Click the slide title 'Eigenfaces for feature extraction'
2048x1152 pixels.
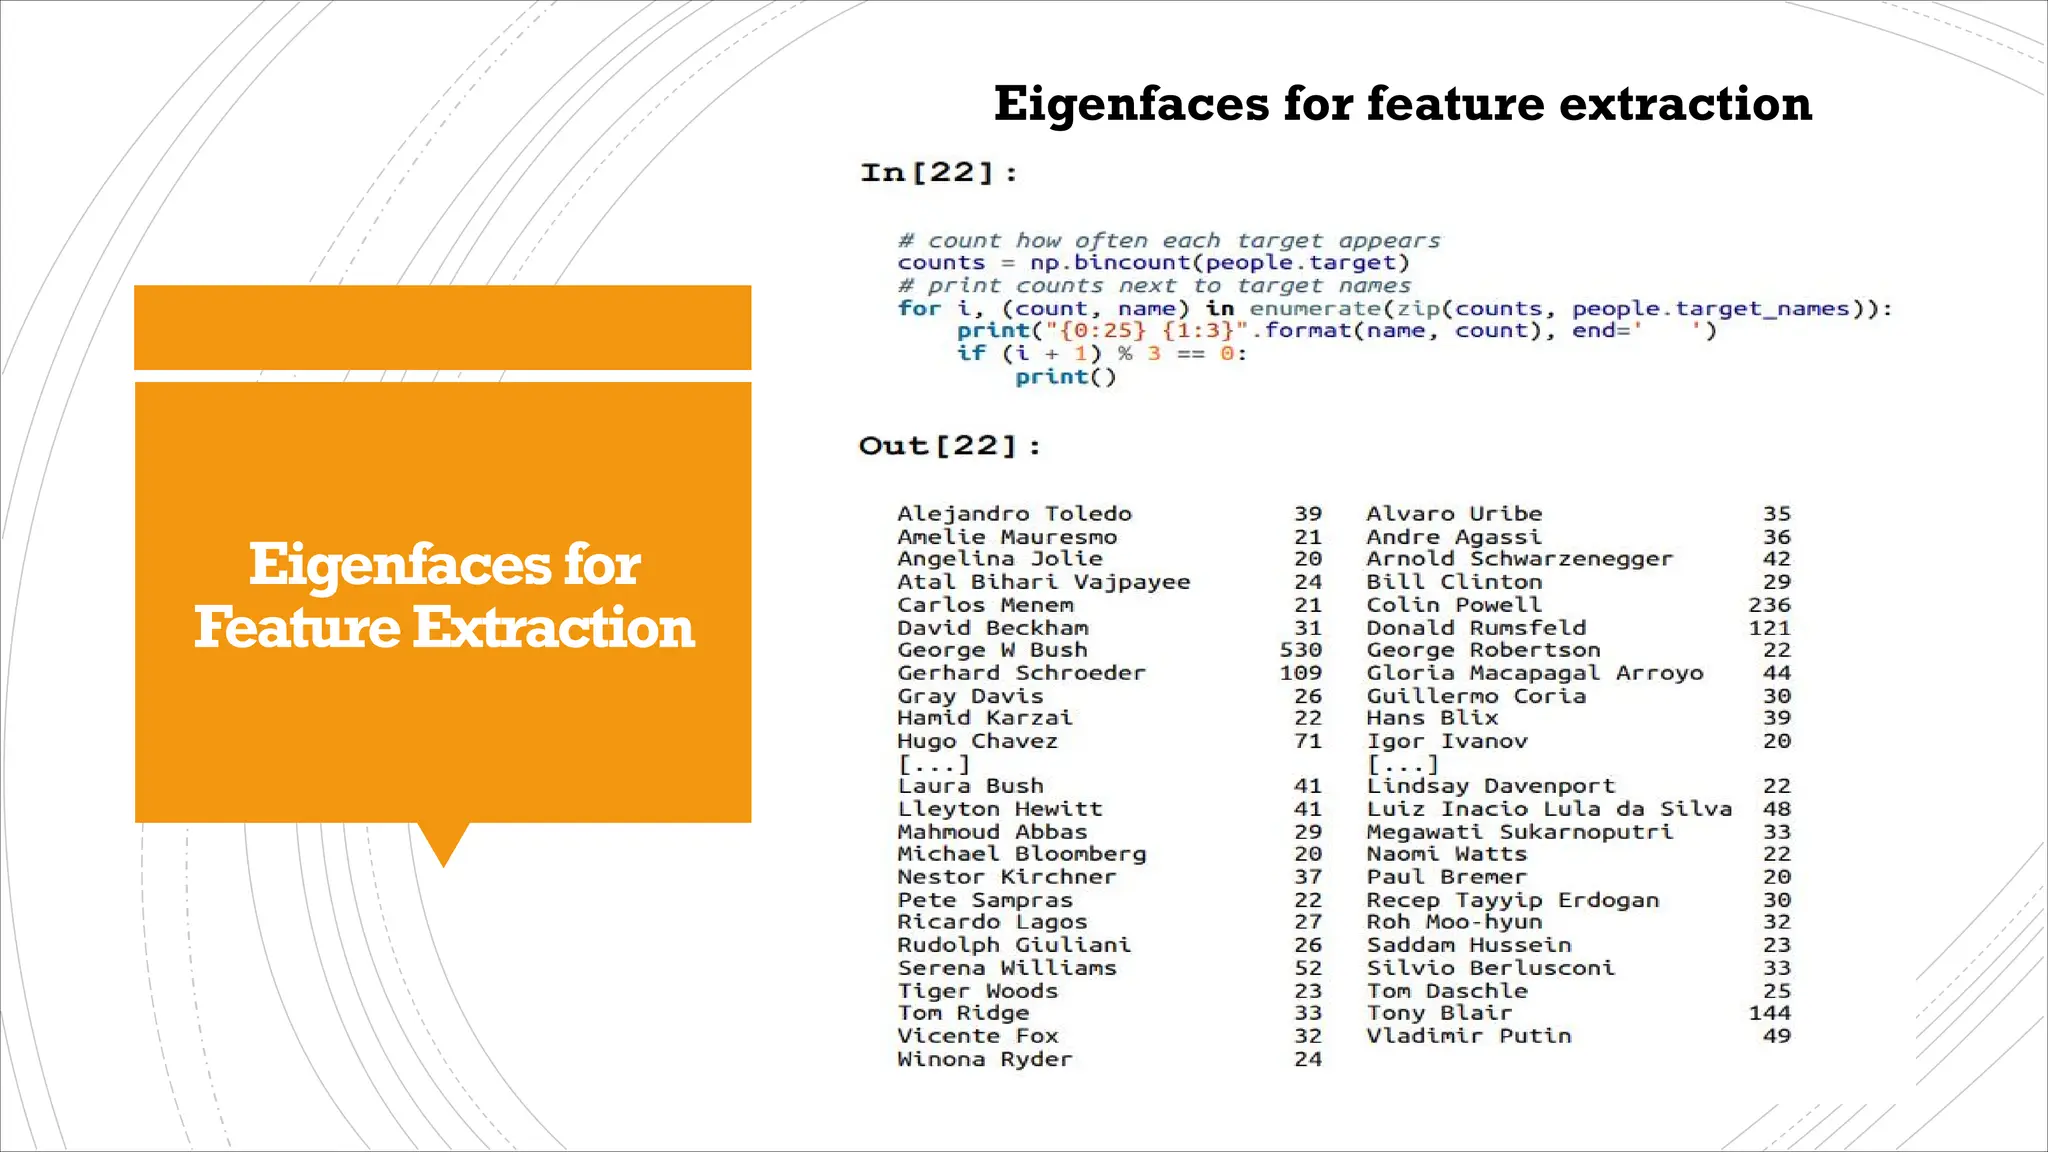[x=1402, y=104]
